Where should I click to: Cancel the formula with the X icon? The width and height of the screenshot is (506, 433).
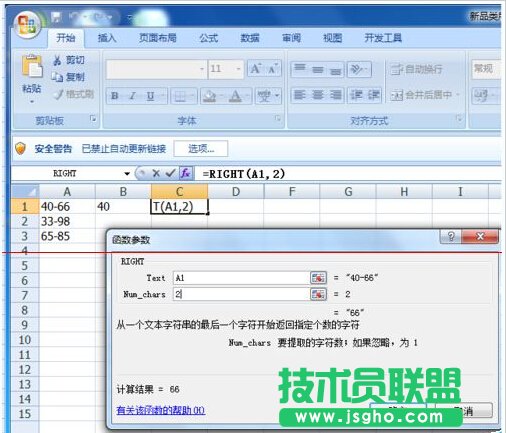pyautogui.click(x=156, y=173)
